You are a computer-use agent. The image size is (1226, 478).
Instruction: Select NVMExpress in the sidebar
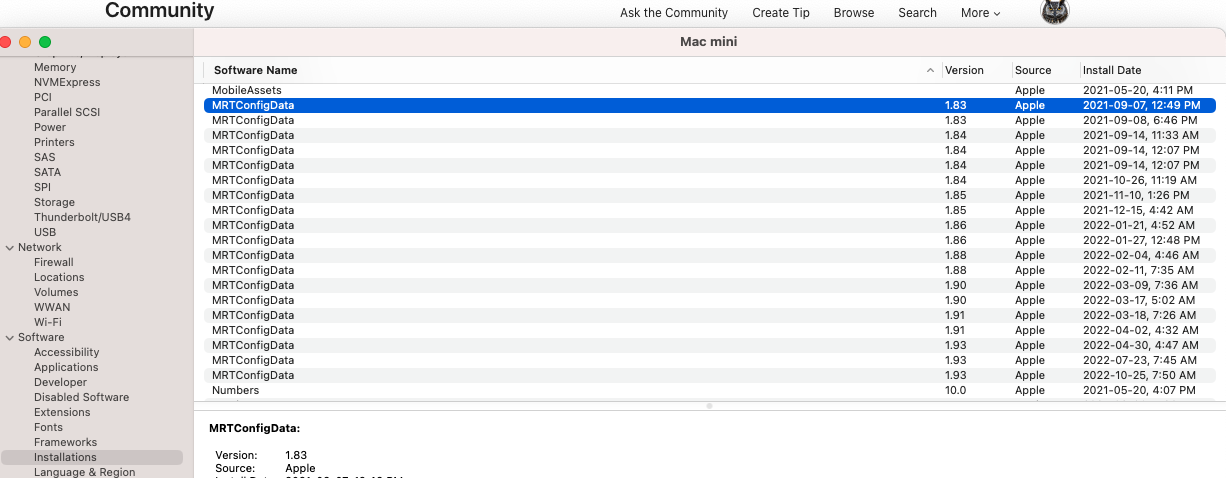pyautogui.click(x=67, y=82)
